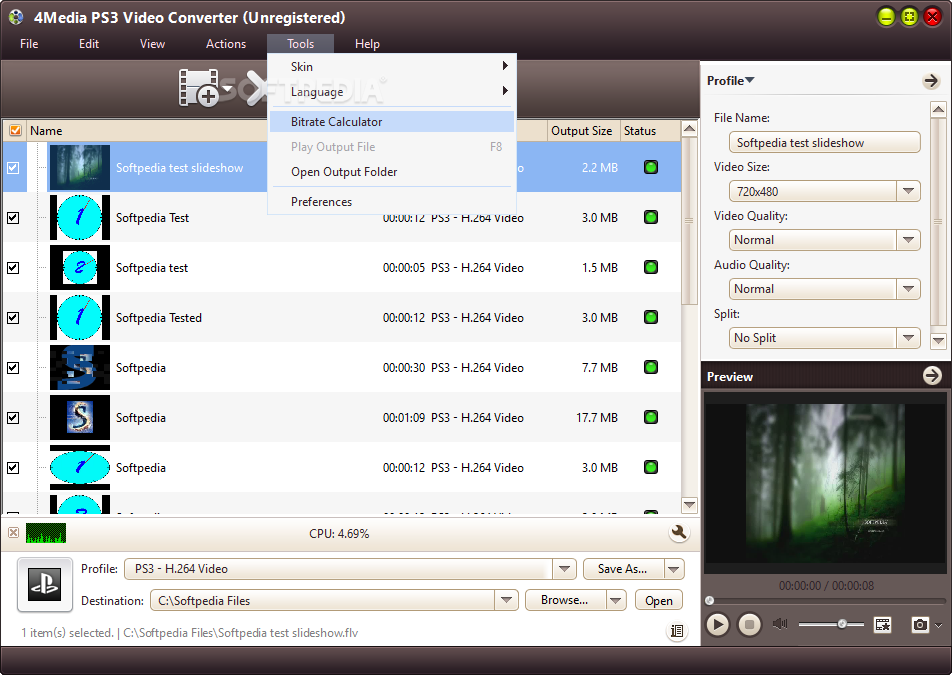Image resolution: width=952 pixels, height=675 pixels.
Task: Click the Open destination button
Action: pyautogui.click(x=659, y=600)
